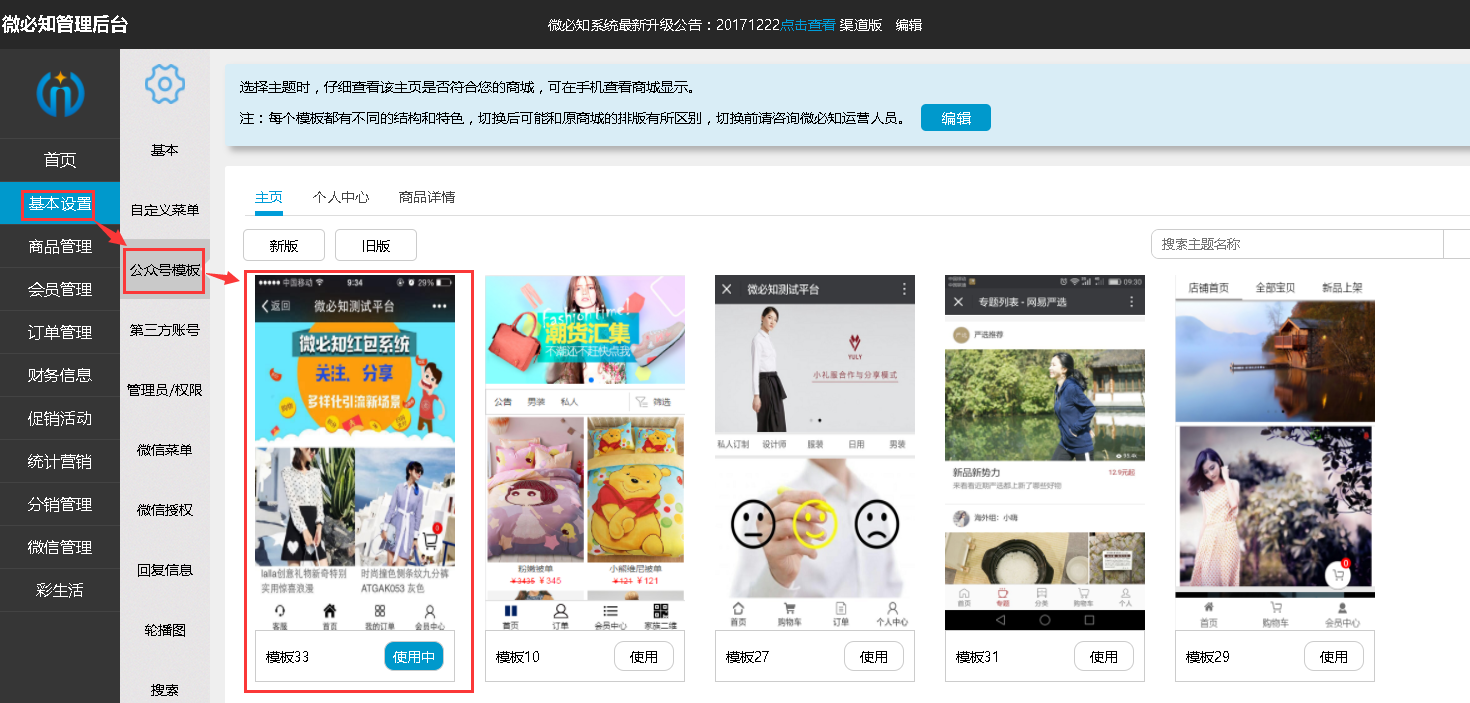Click the 使用中 button on 模板33
This screenshot has height=703, width=1470.
click(x=413, y=657)
